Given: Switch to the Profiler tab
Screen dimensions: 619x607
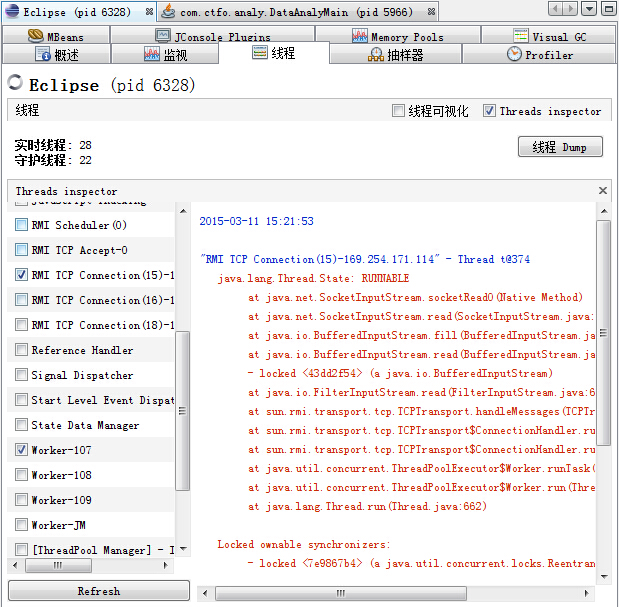Looking at the screenshot, I should pos(539,54).
